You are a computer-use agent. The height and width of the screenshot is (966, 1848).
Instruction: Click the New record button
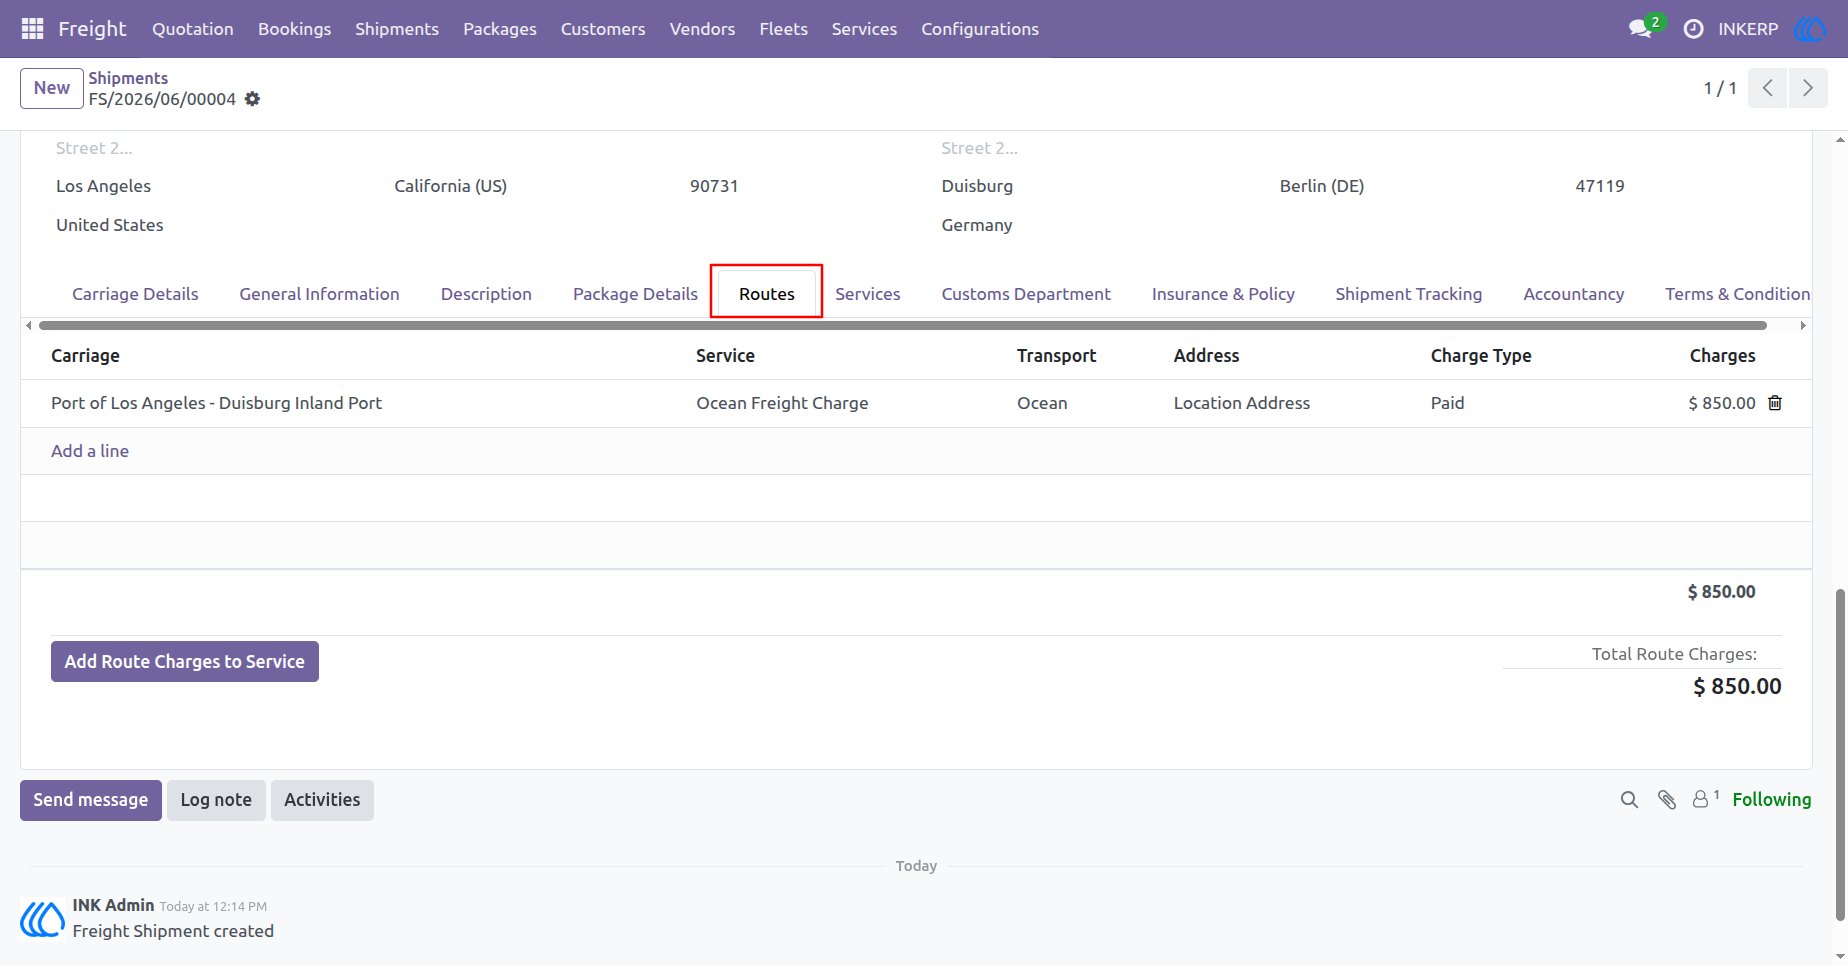click(52, 88)
